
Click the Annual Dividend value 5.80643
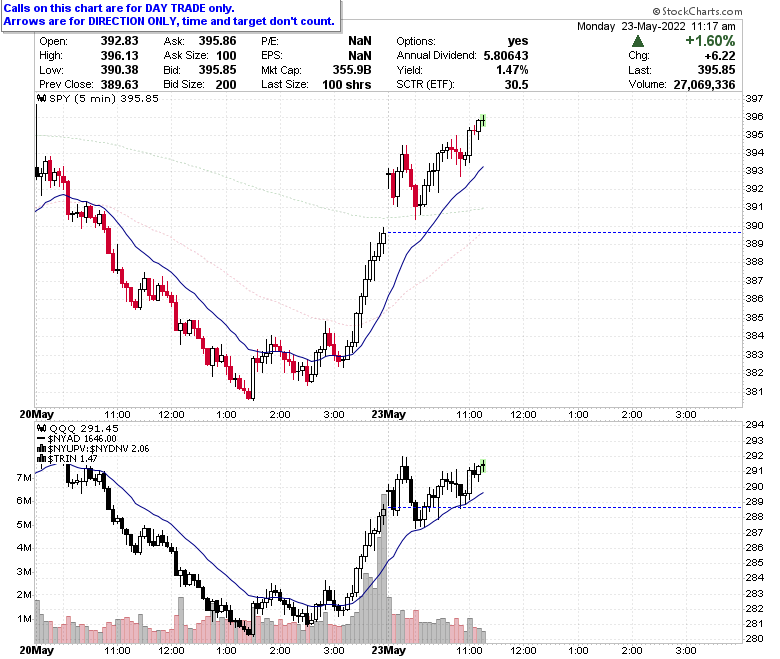click(506, 56)
